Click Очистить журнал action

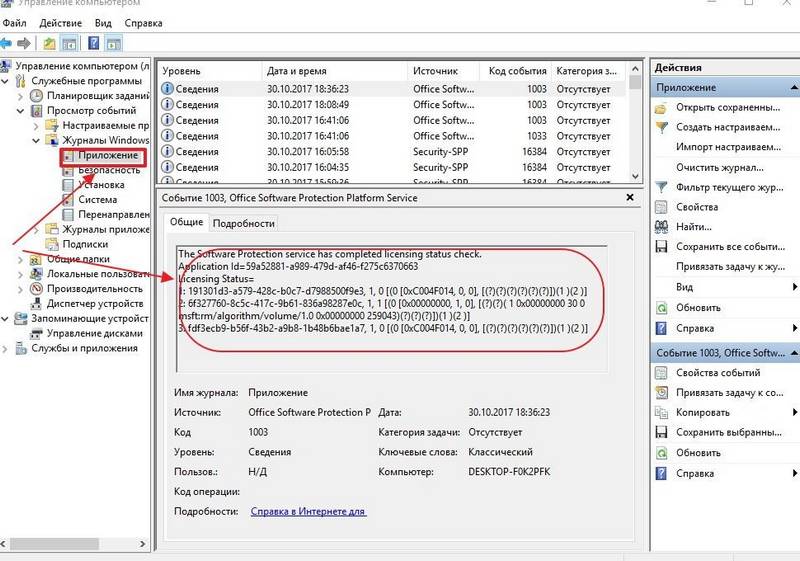pos(720,167)
